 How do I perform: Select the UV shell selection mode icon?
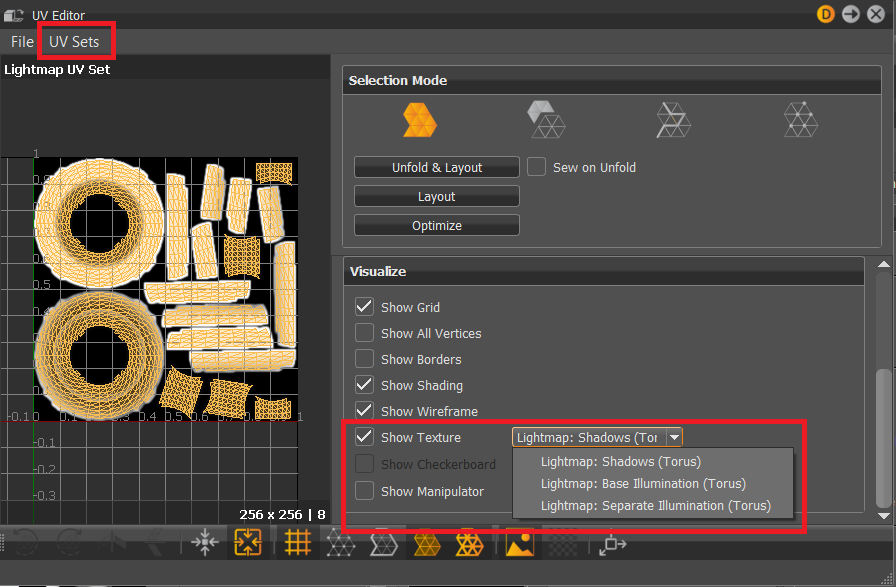coord(419,119)
